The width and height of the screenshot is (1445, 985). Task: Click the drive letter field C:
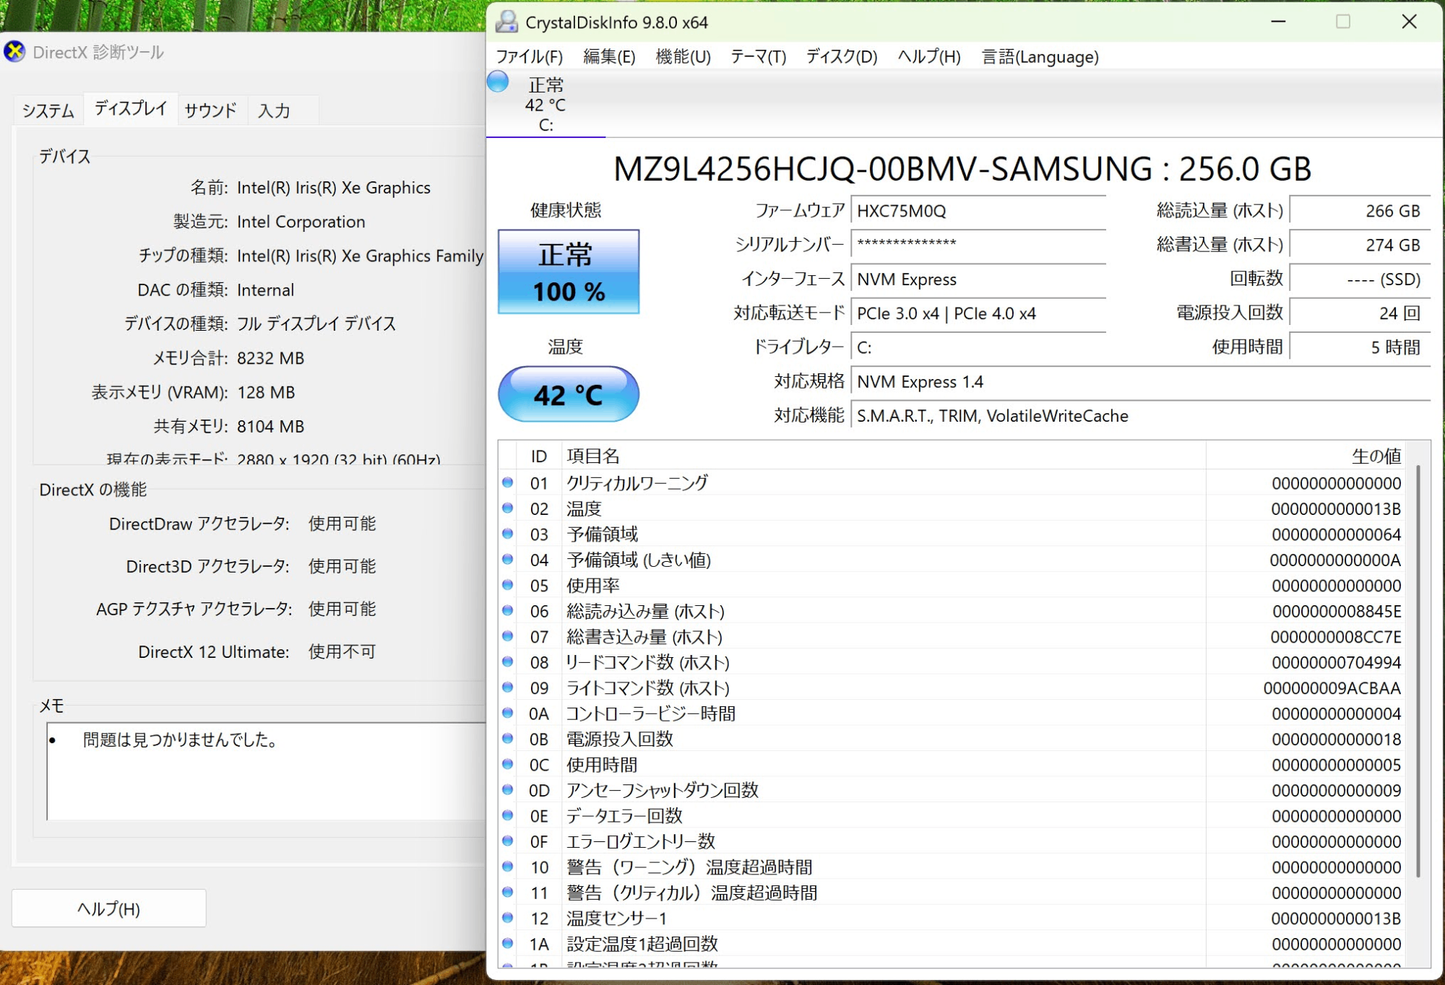click(978, 347)
